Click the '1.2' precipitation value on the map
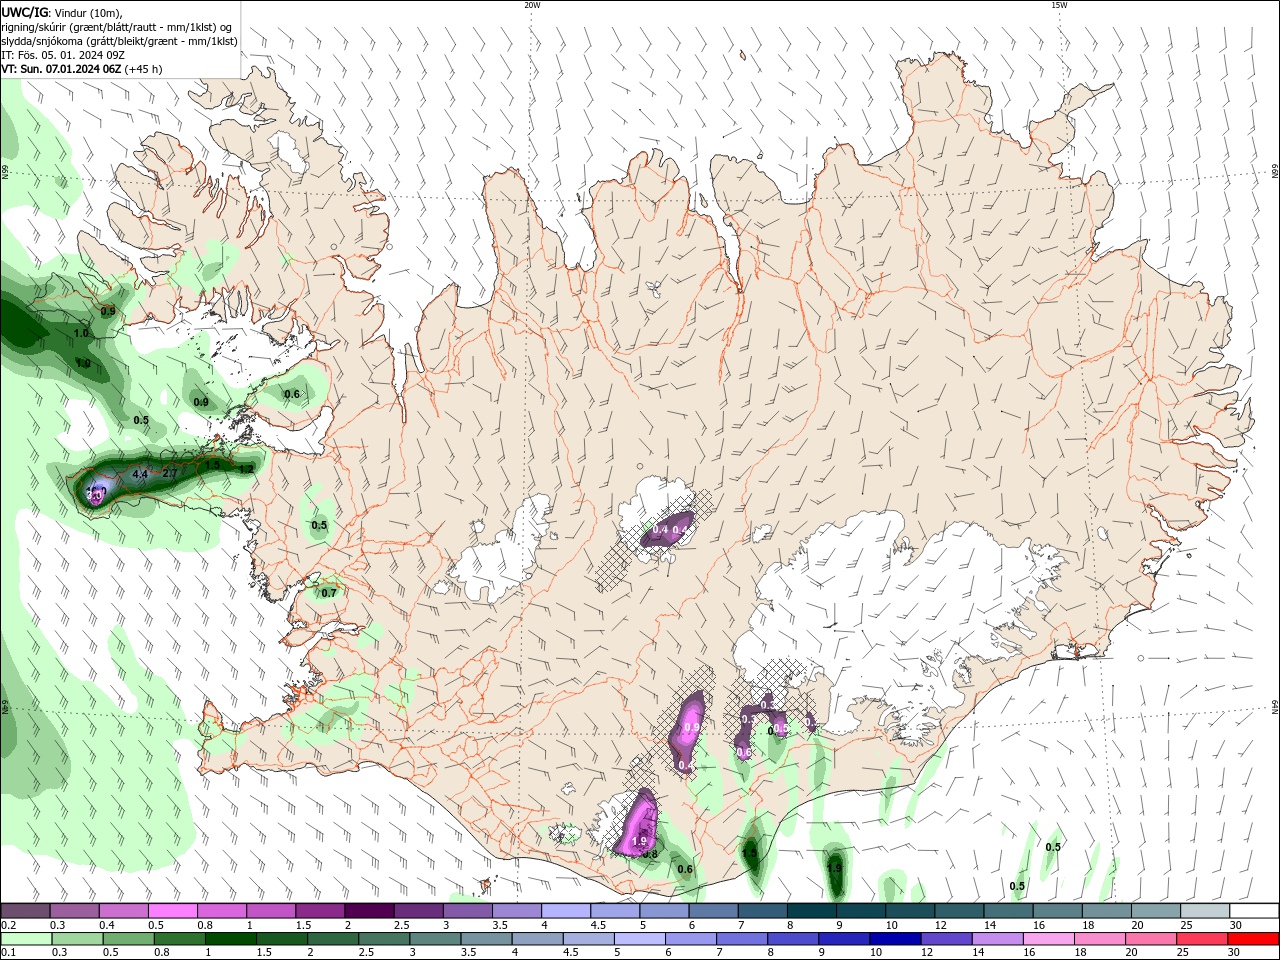The image size is (1280, 960). [246, 468]
